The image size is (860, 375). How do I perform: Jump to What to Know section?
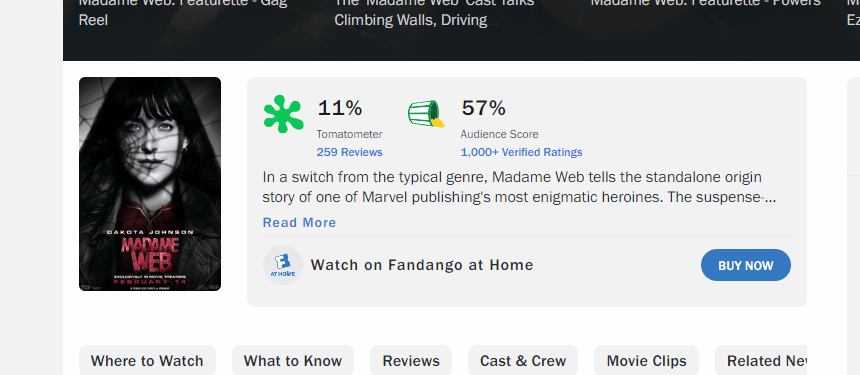tap(293, 361)
